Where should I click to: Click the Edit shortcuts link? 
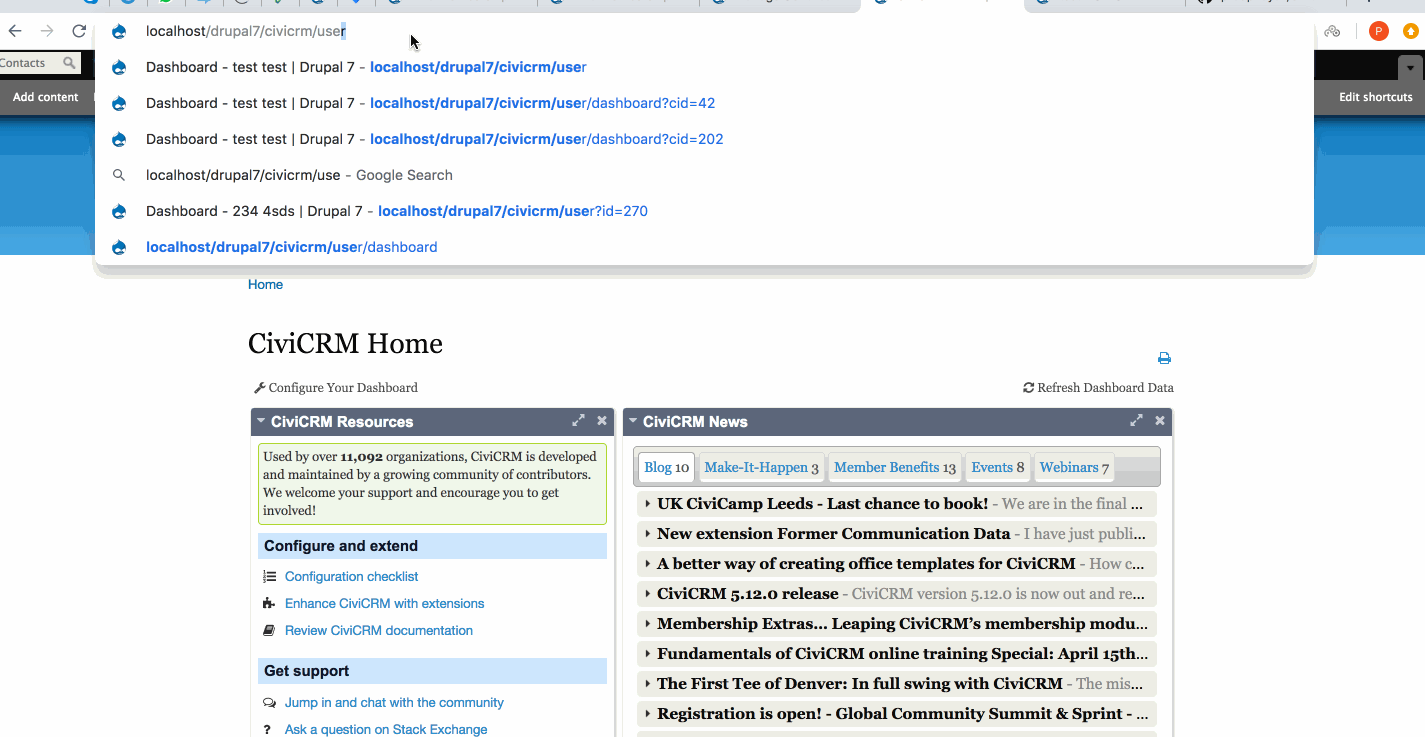(x=1376, y=97)
